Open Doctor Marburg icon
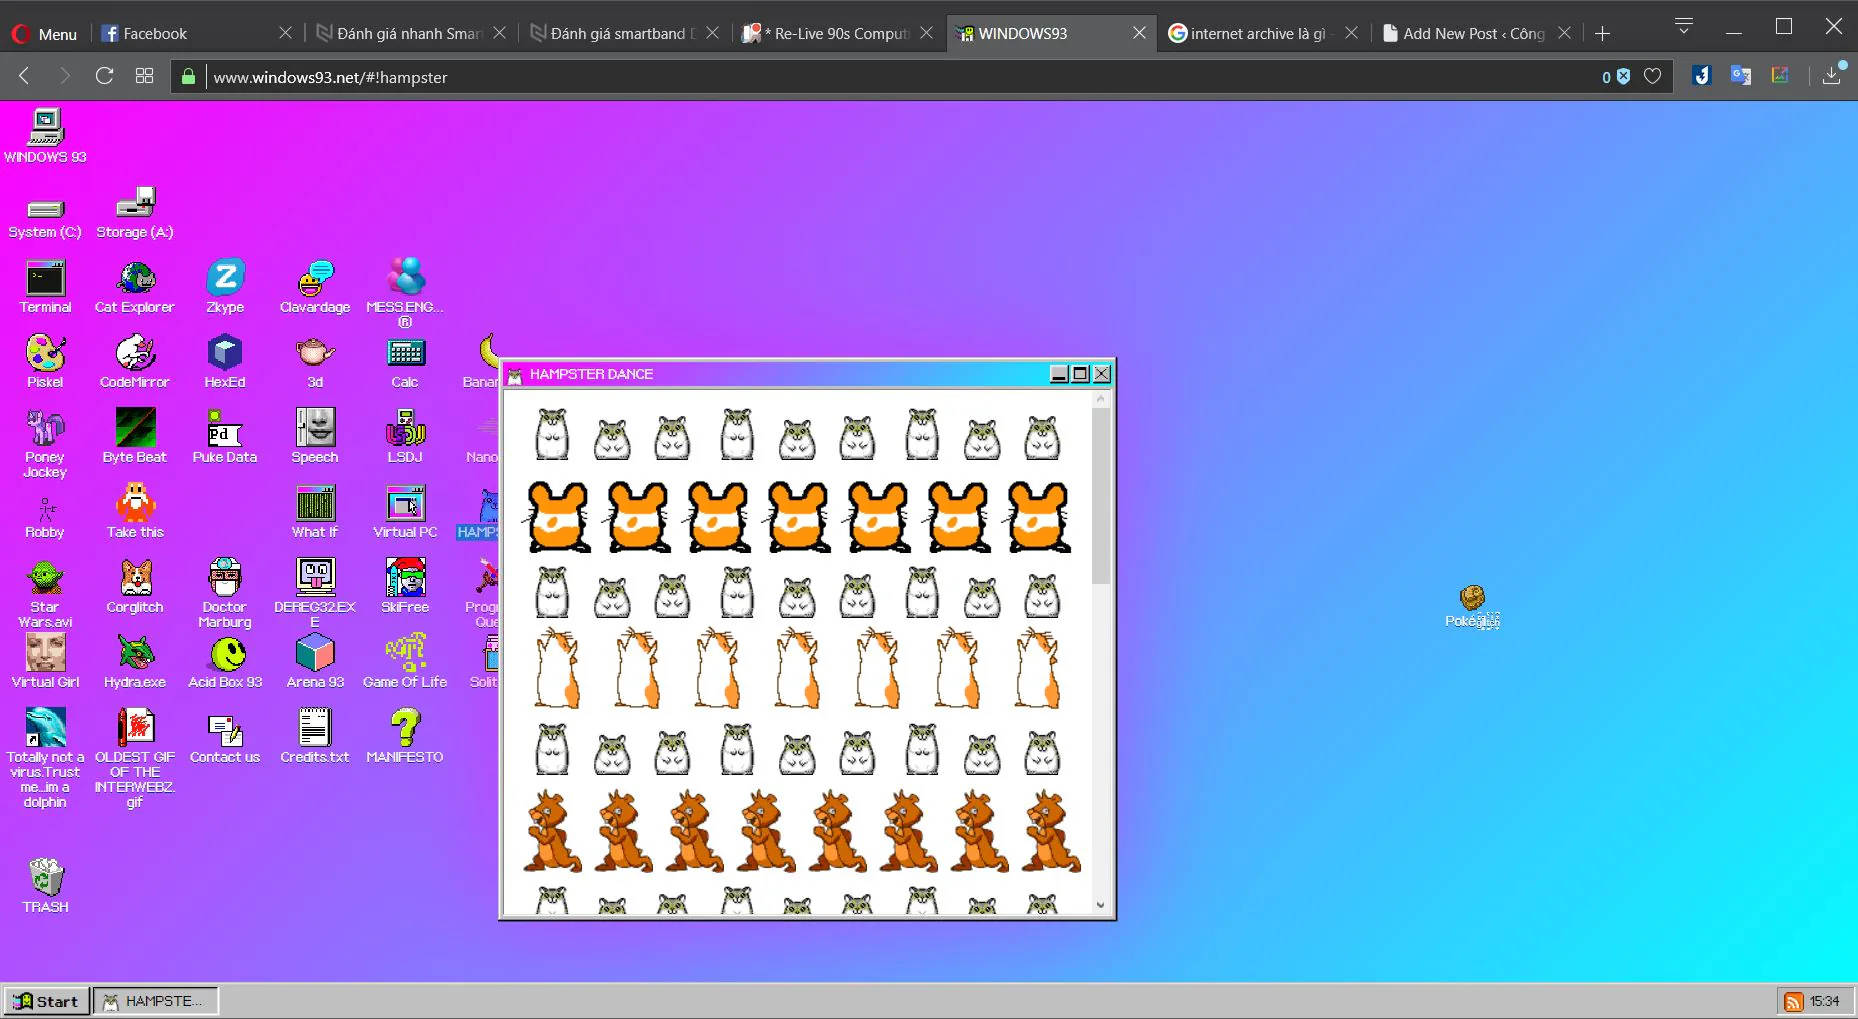Image resolution: width=1858 pixels, height=1019 pixels. click(x=225, y=594)
